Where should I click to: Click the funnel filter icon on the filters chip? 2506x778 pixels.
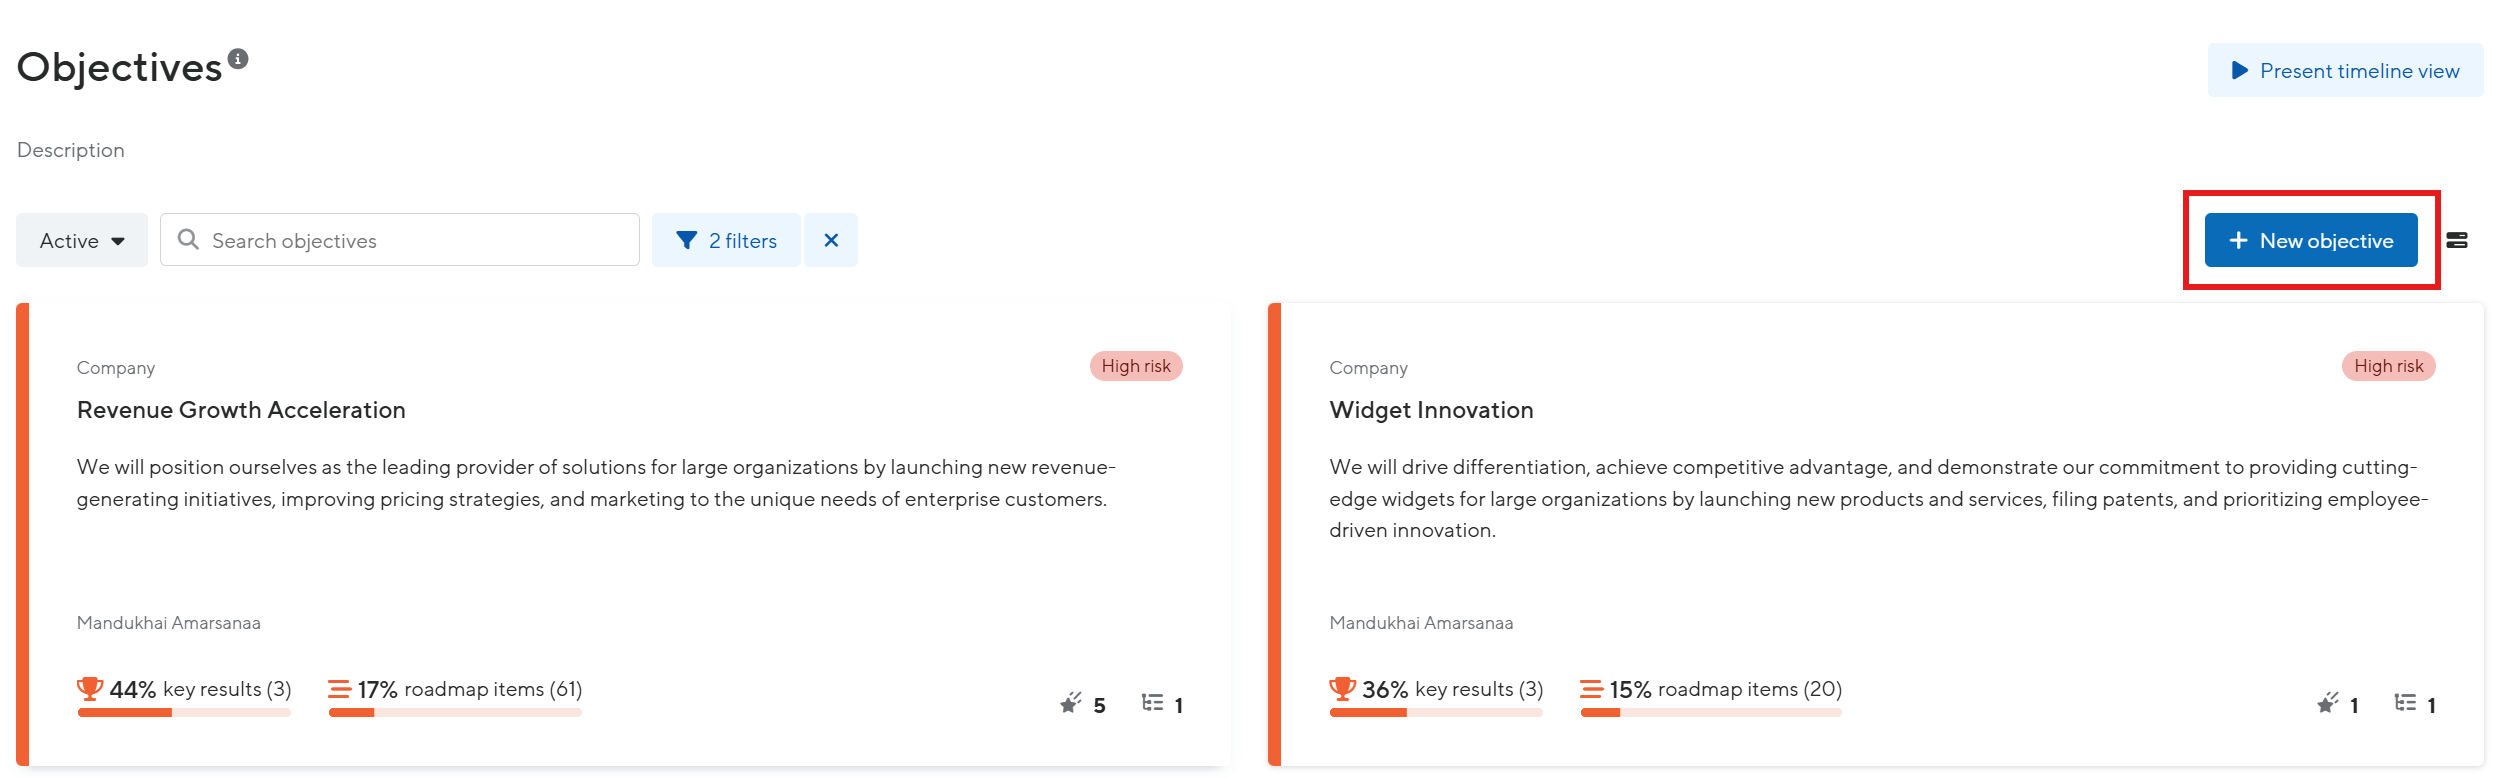click(x=687, y=240)
